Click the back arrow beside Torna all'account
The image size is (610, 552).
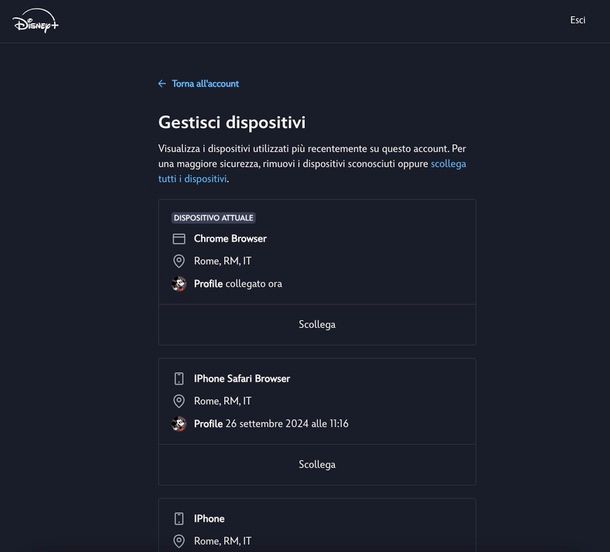click(162, 84)
